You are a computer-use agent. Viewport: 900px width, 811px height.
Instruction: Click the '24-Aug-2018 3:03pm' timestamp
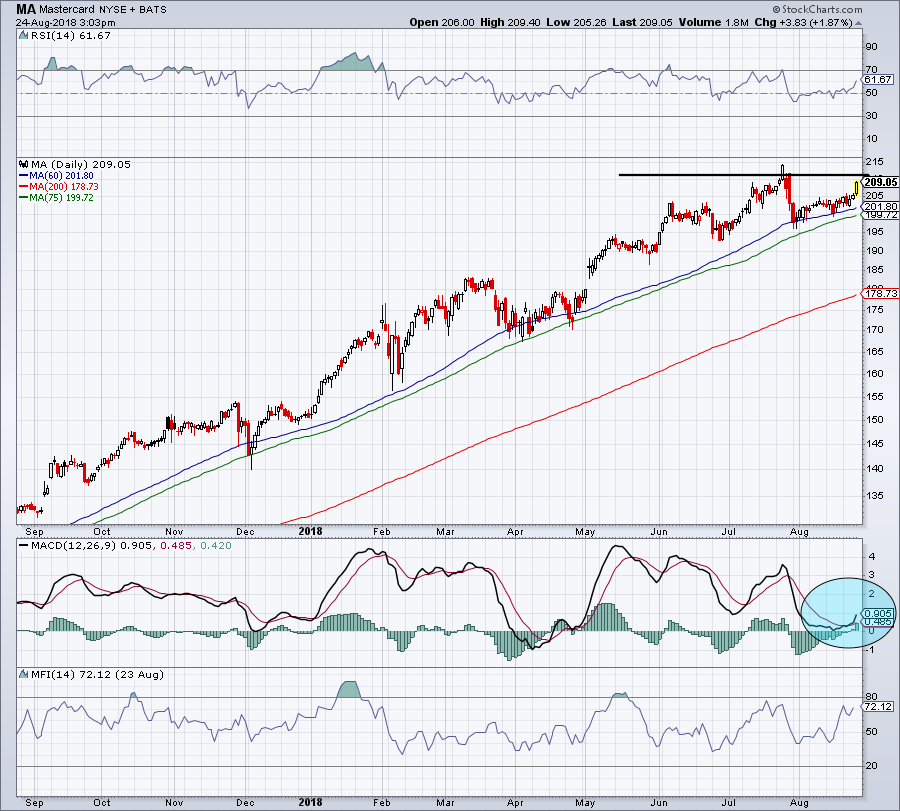[x=65, y=23]
